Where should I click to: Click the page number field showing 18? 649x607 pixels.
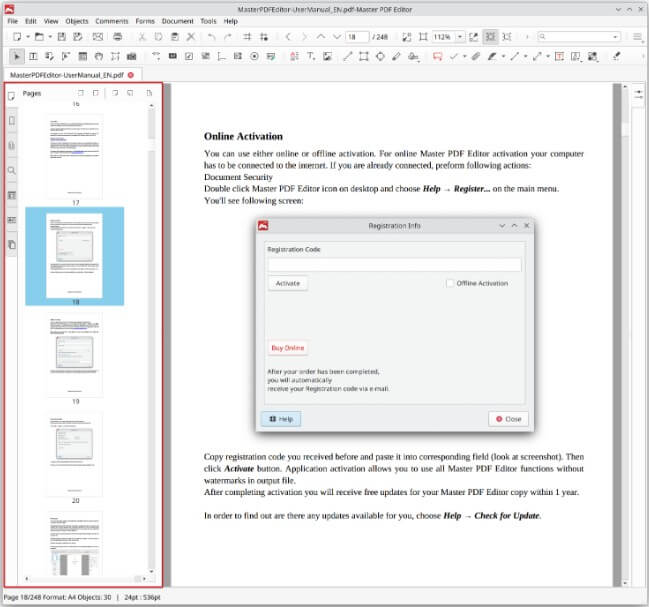coord(357,37)
